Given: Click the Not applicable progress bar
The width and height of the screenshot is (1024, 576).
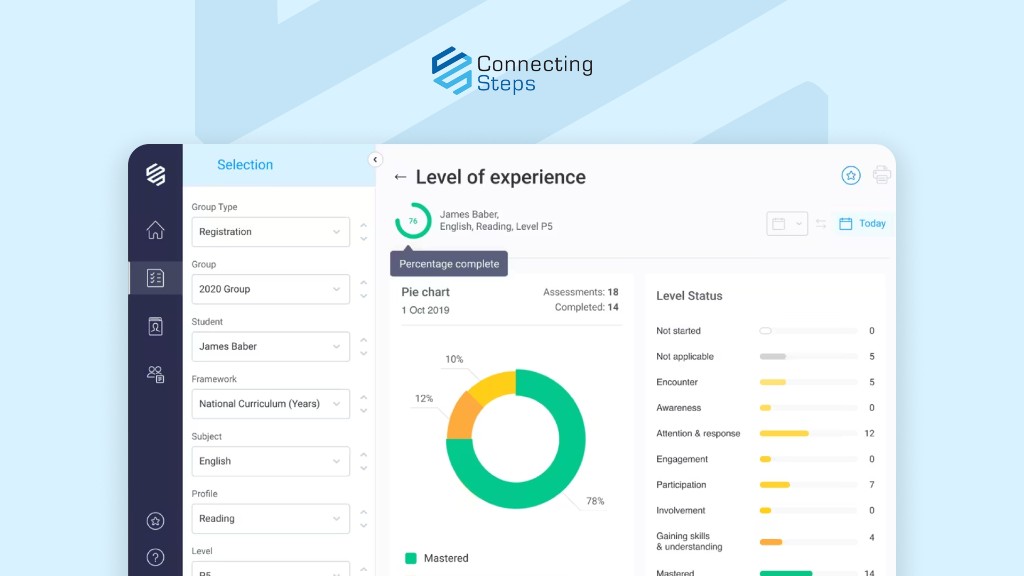Looking at the screenshot, I should click(808, 357).
